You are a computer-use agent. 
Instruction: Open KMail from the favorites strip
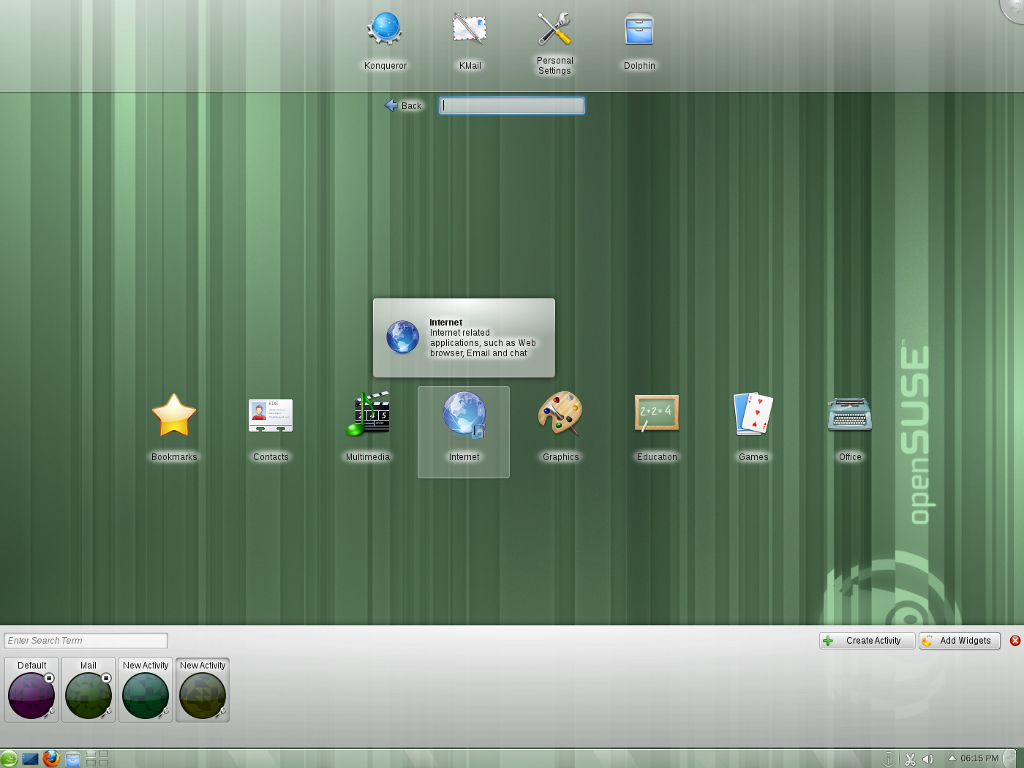coord(469,30)
